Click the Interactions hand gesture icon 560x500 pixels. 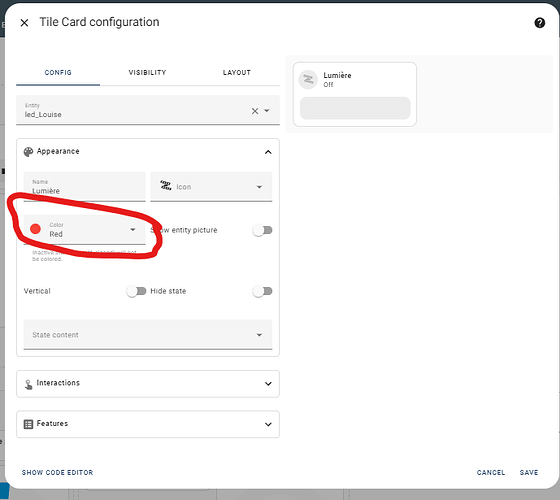click(x=28, y=384)
